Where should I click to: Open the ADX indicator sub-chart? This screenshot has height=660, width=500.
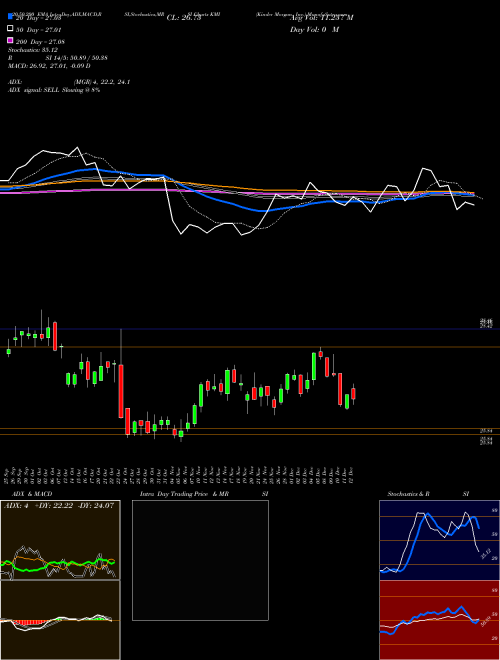click(x=60, y=540)
